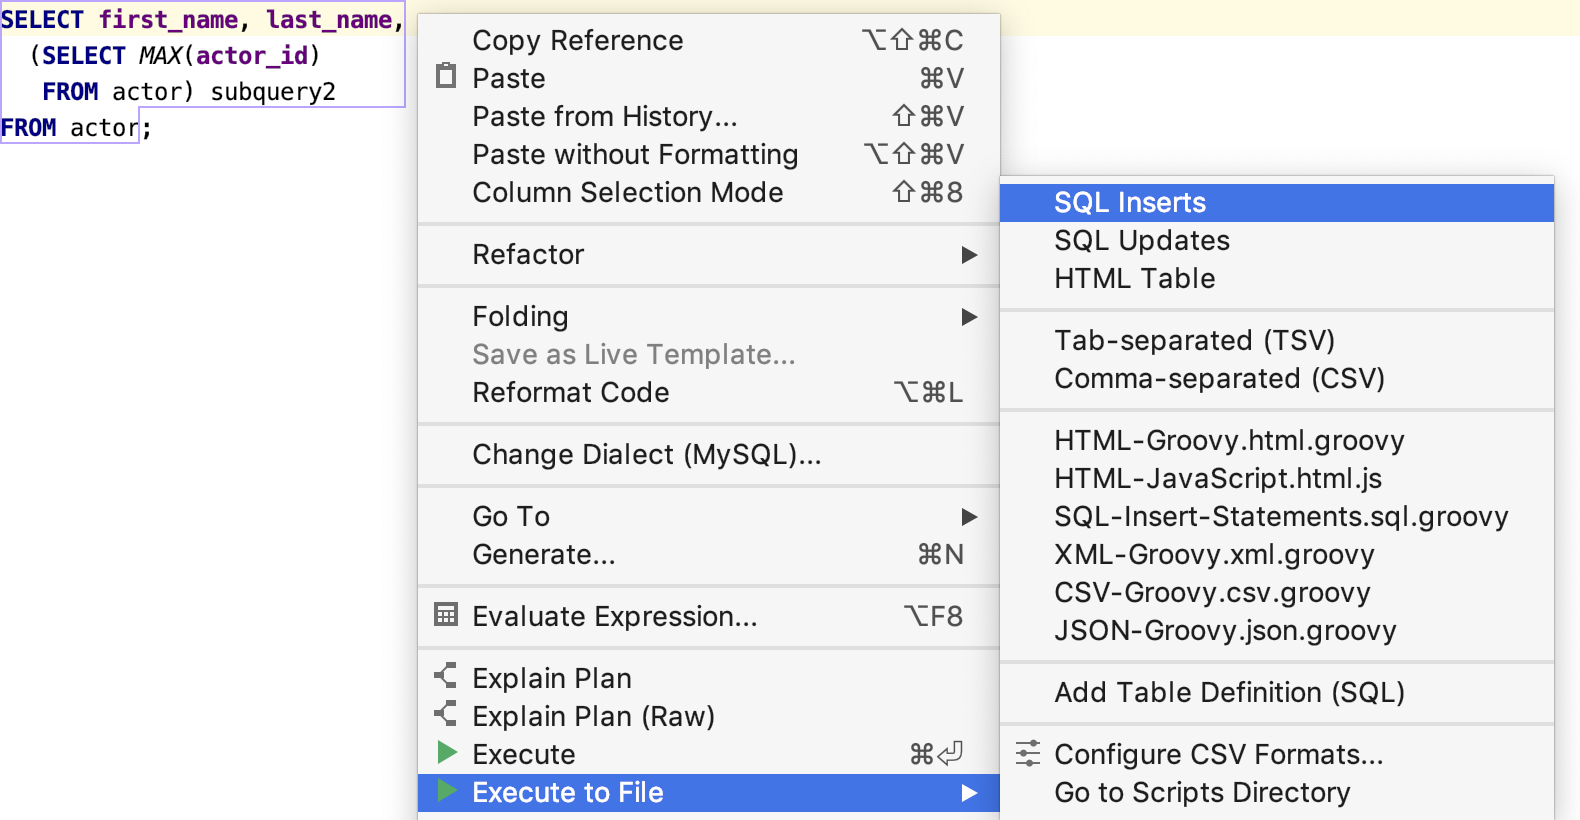
Task: Click the subquery2 alias in editor
Action: (273, 92)
